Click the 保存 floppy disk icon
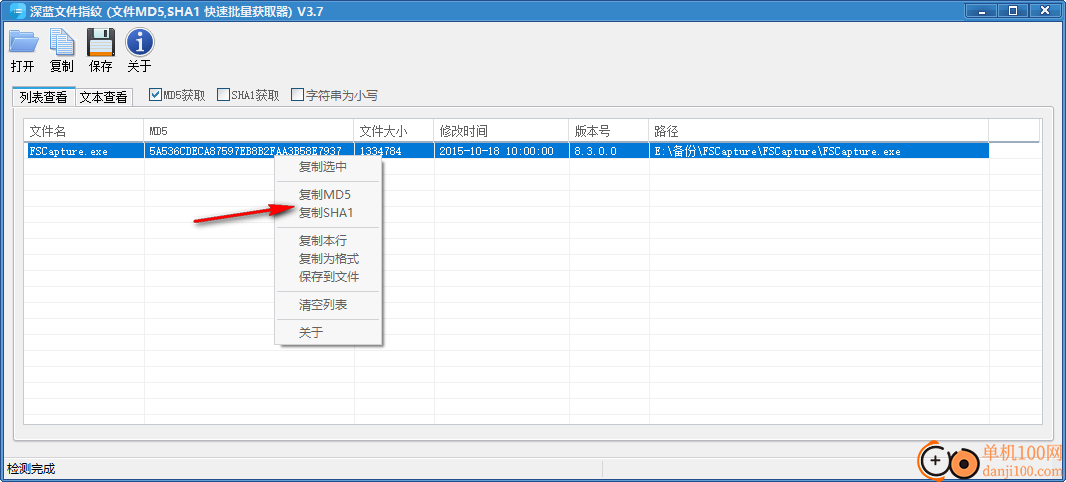Viewport: 1066px width, 482px height. 101,43
